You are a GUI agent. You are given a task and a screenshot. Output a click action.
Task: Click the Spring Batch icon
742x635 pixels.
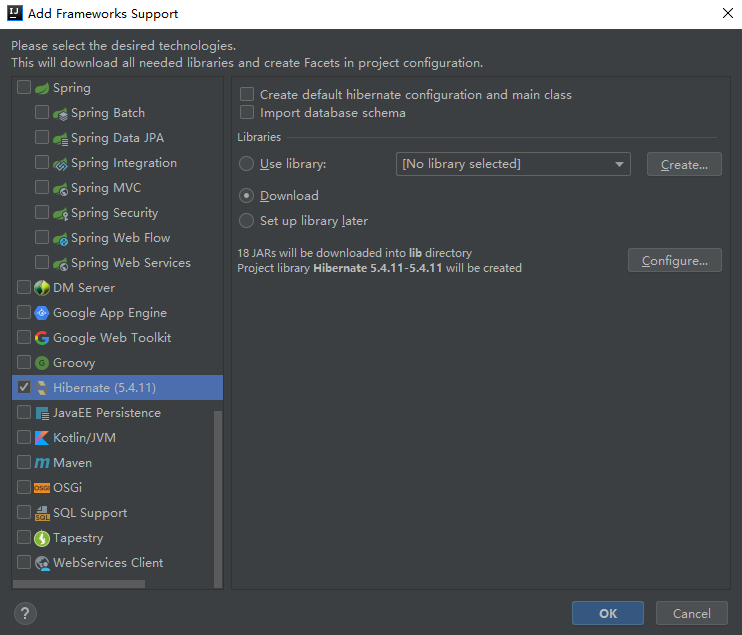pyautogui.click(x=61, y=114)
